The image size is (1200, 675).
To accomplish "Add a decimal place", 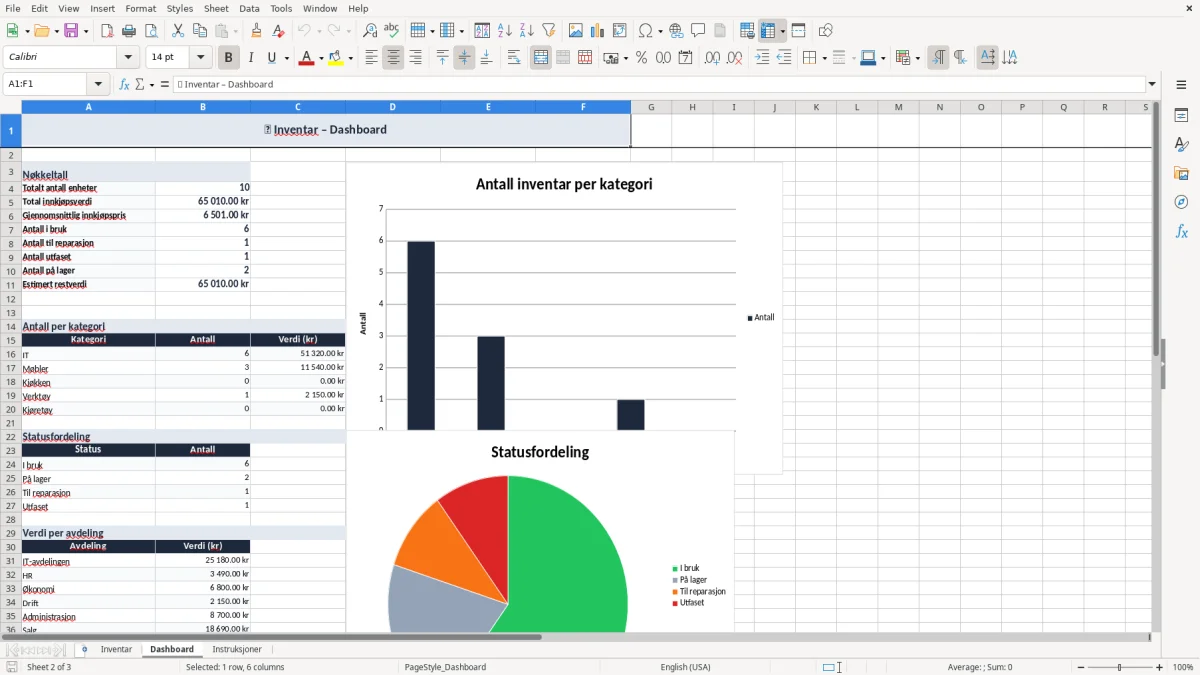I will pyautogui.click(x=712, y=58).
